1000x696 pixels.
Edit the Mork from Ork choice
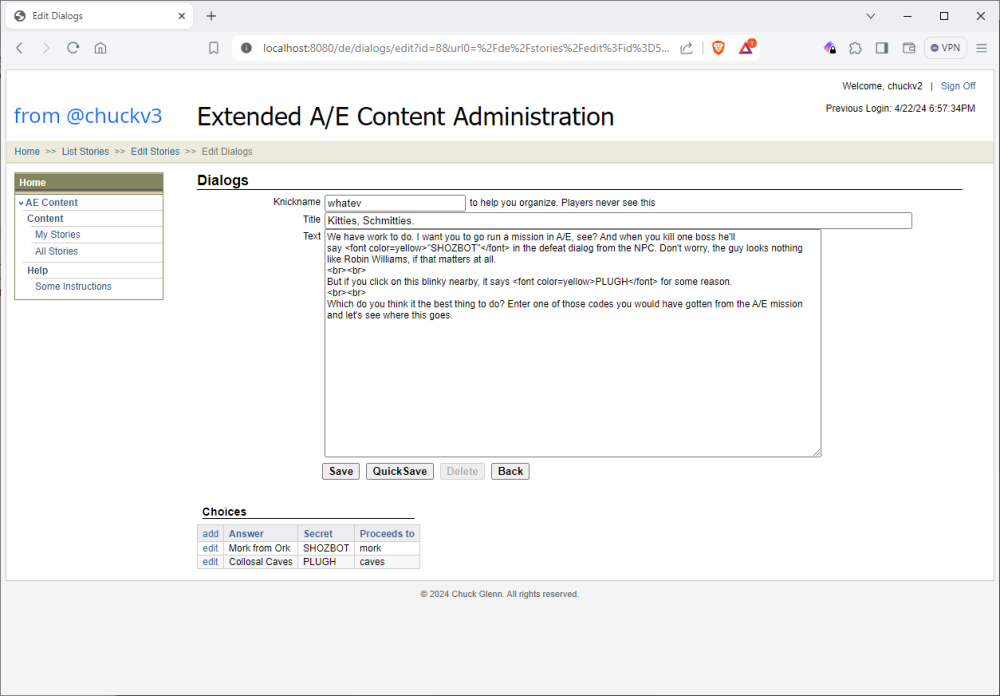210,548
